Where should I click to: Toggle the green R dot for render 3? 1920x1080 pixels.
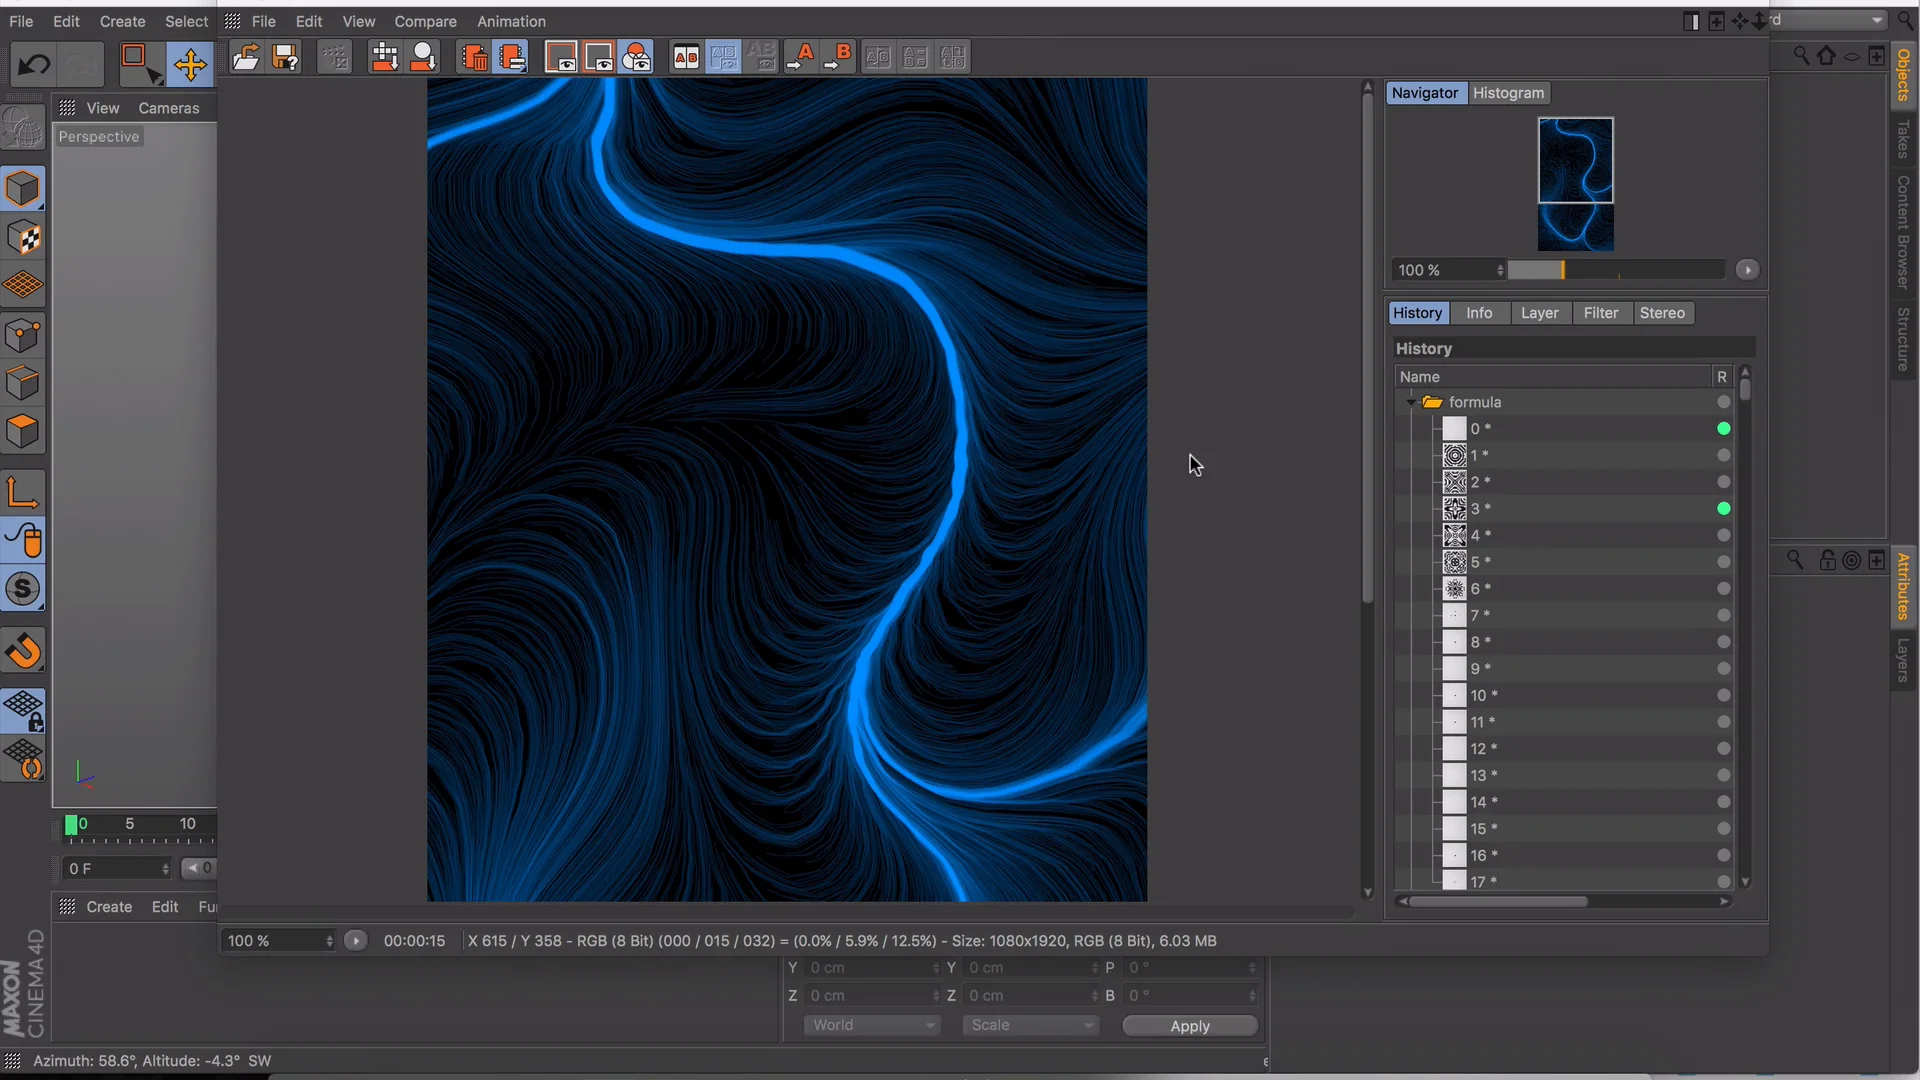click(x=1723, y=509)
